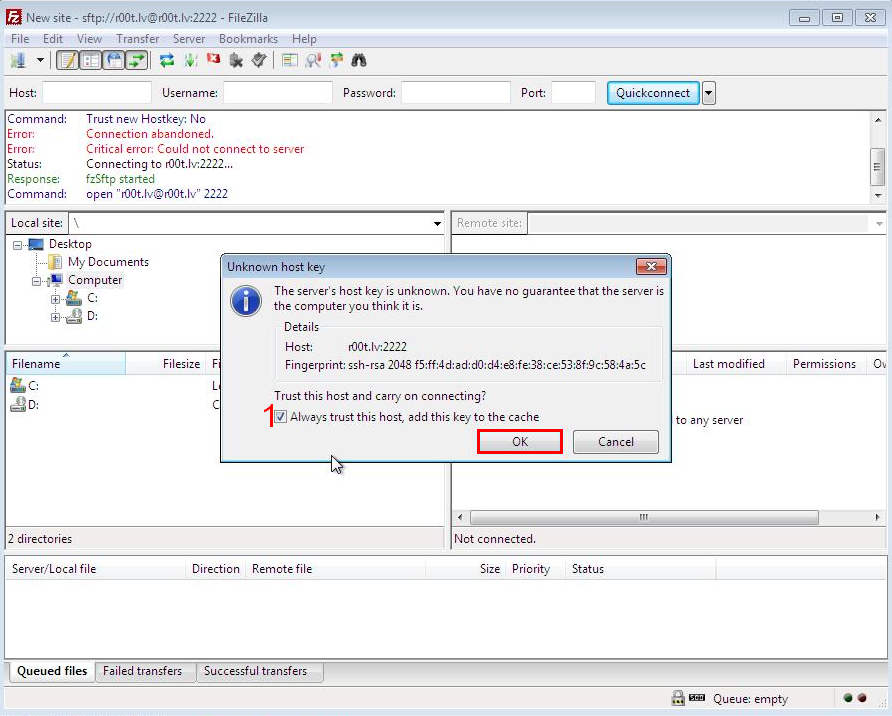Toggle the transfer queue display button

click(137, 60)
